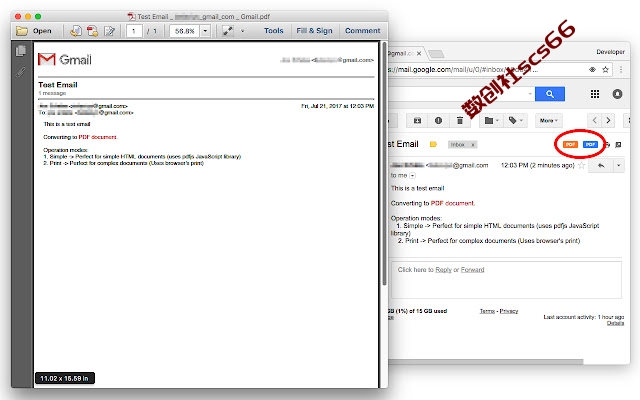Click the create PDF icon in Acrobat toolbar
This screenshot has height=400, width=640.
(x=93, y=31)
